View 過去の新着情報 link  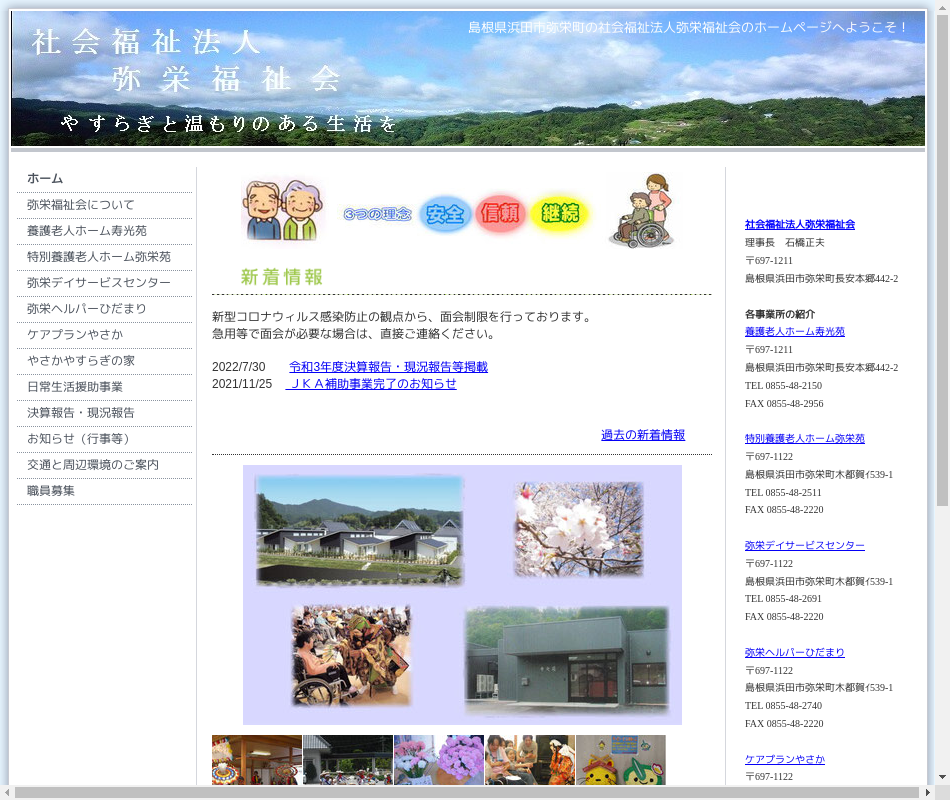pyautogui.click(x=643, y=435)
